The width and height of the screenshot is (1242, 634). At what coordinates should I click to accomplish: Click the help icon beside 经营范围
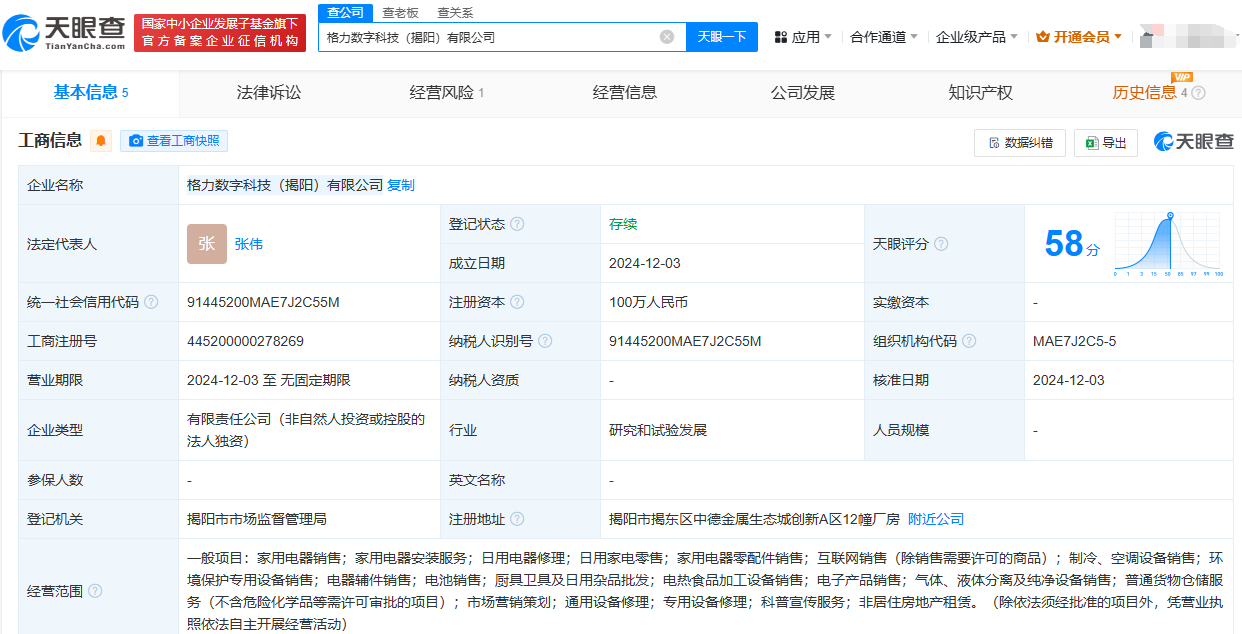point(95,591)
